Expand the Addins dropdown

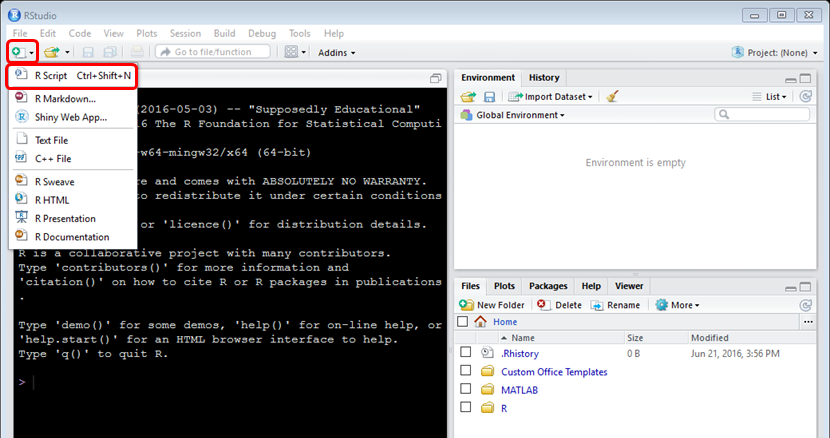(x=336, y=52)
